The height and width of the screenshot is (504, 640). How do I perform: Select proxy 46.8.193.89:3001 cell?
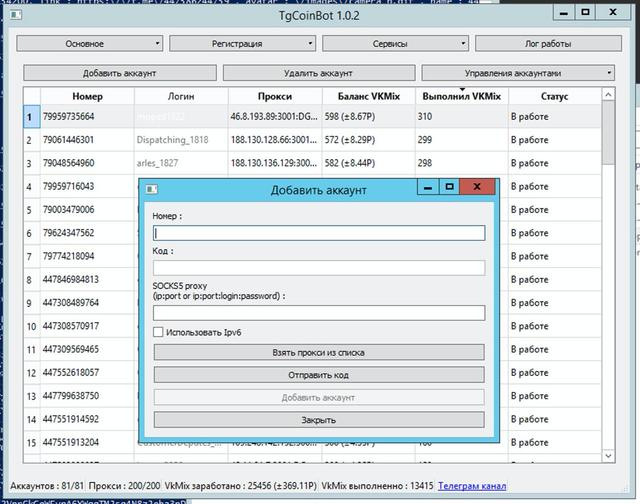[x=275, y=116]
